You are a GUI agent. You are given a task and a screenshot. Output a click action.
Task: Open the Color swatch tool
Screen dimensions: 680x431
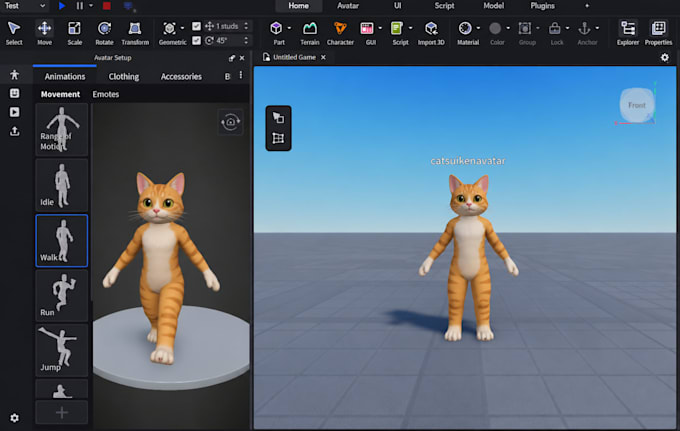pyautogui.click(x=495, y=29)
